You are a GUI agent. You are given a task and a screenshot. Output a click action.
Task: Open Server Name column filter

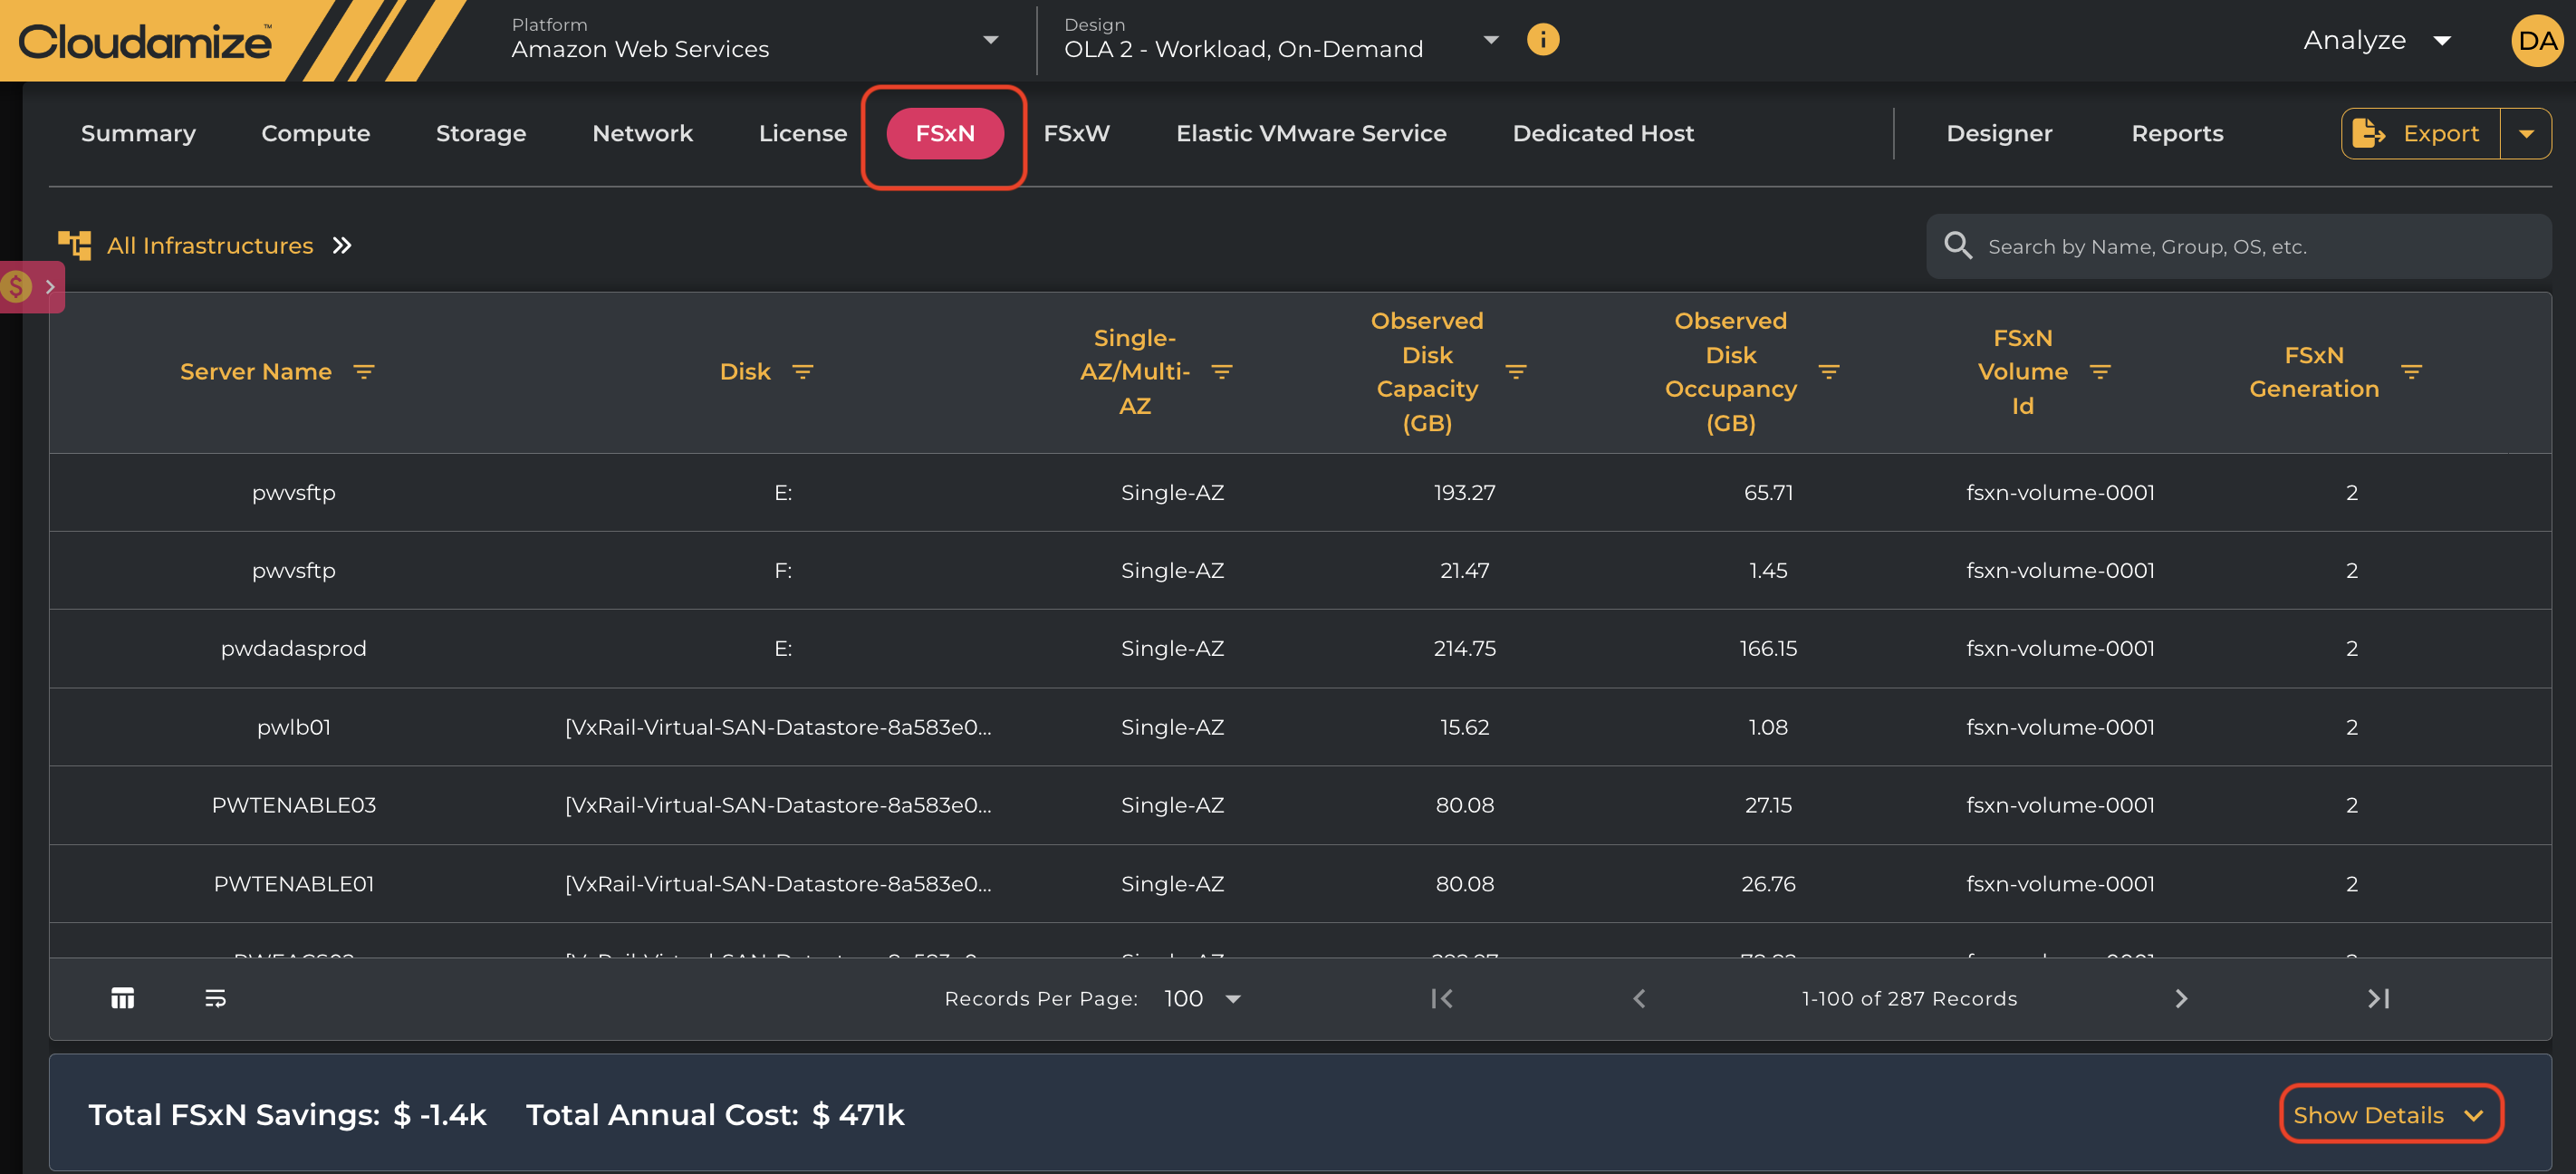click(x=364, y=372)
